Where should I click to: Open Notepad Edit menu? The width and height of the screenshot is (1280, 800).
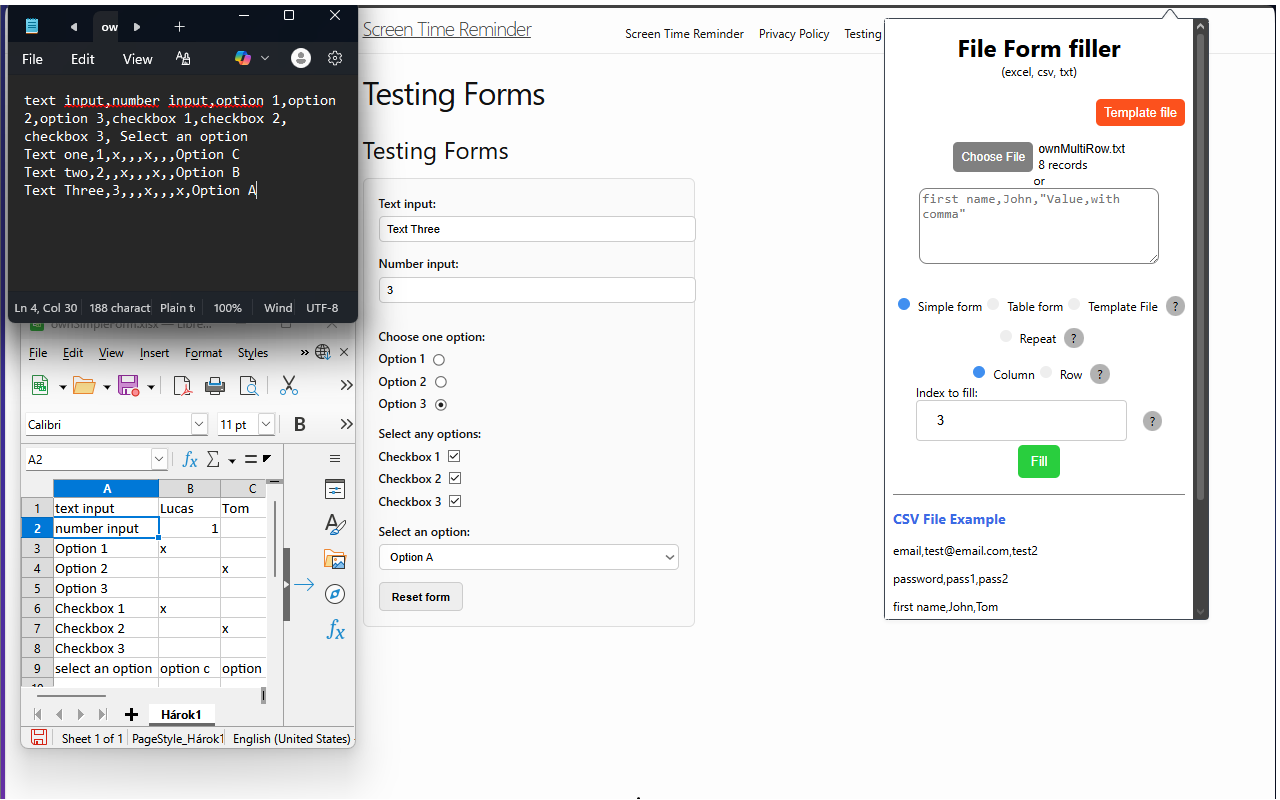coord(83,59)
